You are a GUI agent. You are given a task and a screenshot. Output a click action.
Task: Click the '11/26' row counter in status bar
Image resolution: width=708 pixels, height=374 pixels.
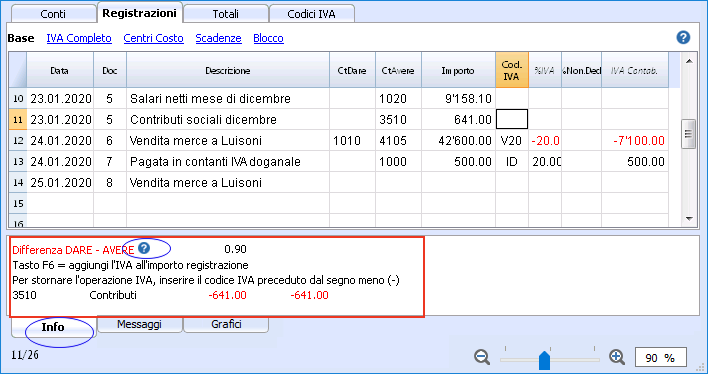[x=25, y=355]
